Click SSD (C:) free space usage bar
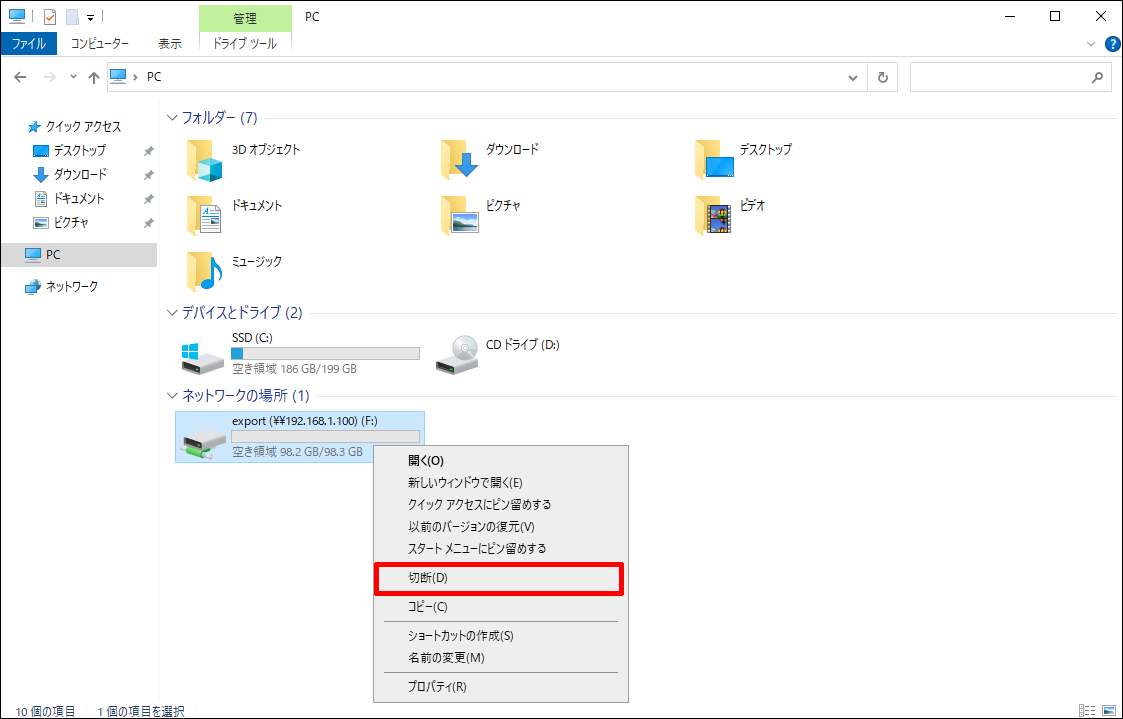Screen dimensions: 1123x719 click(x=325, y=353)
